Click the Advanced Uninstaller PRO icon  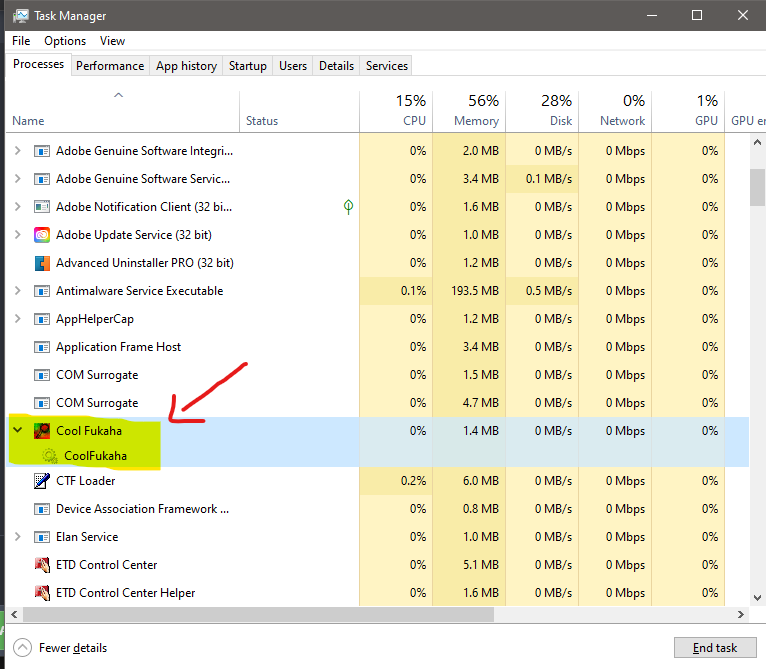point(42,263)
